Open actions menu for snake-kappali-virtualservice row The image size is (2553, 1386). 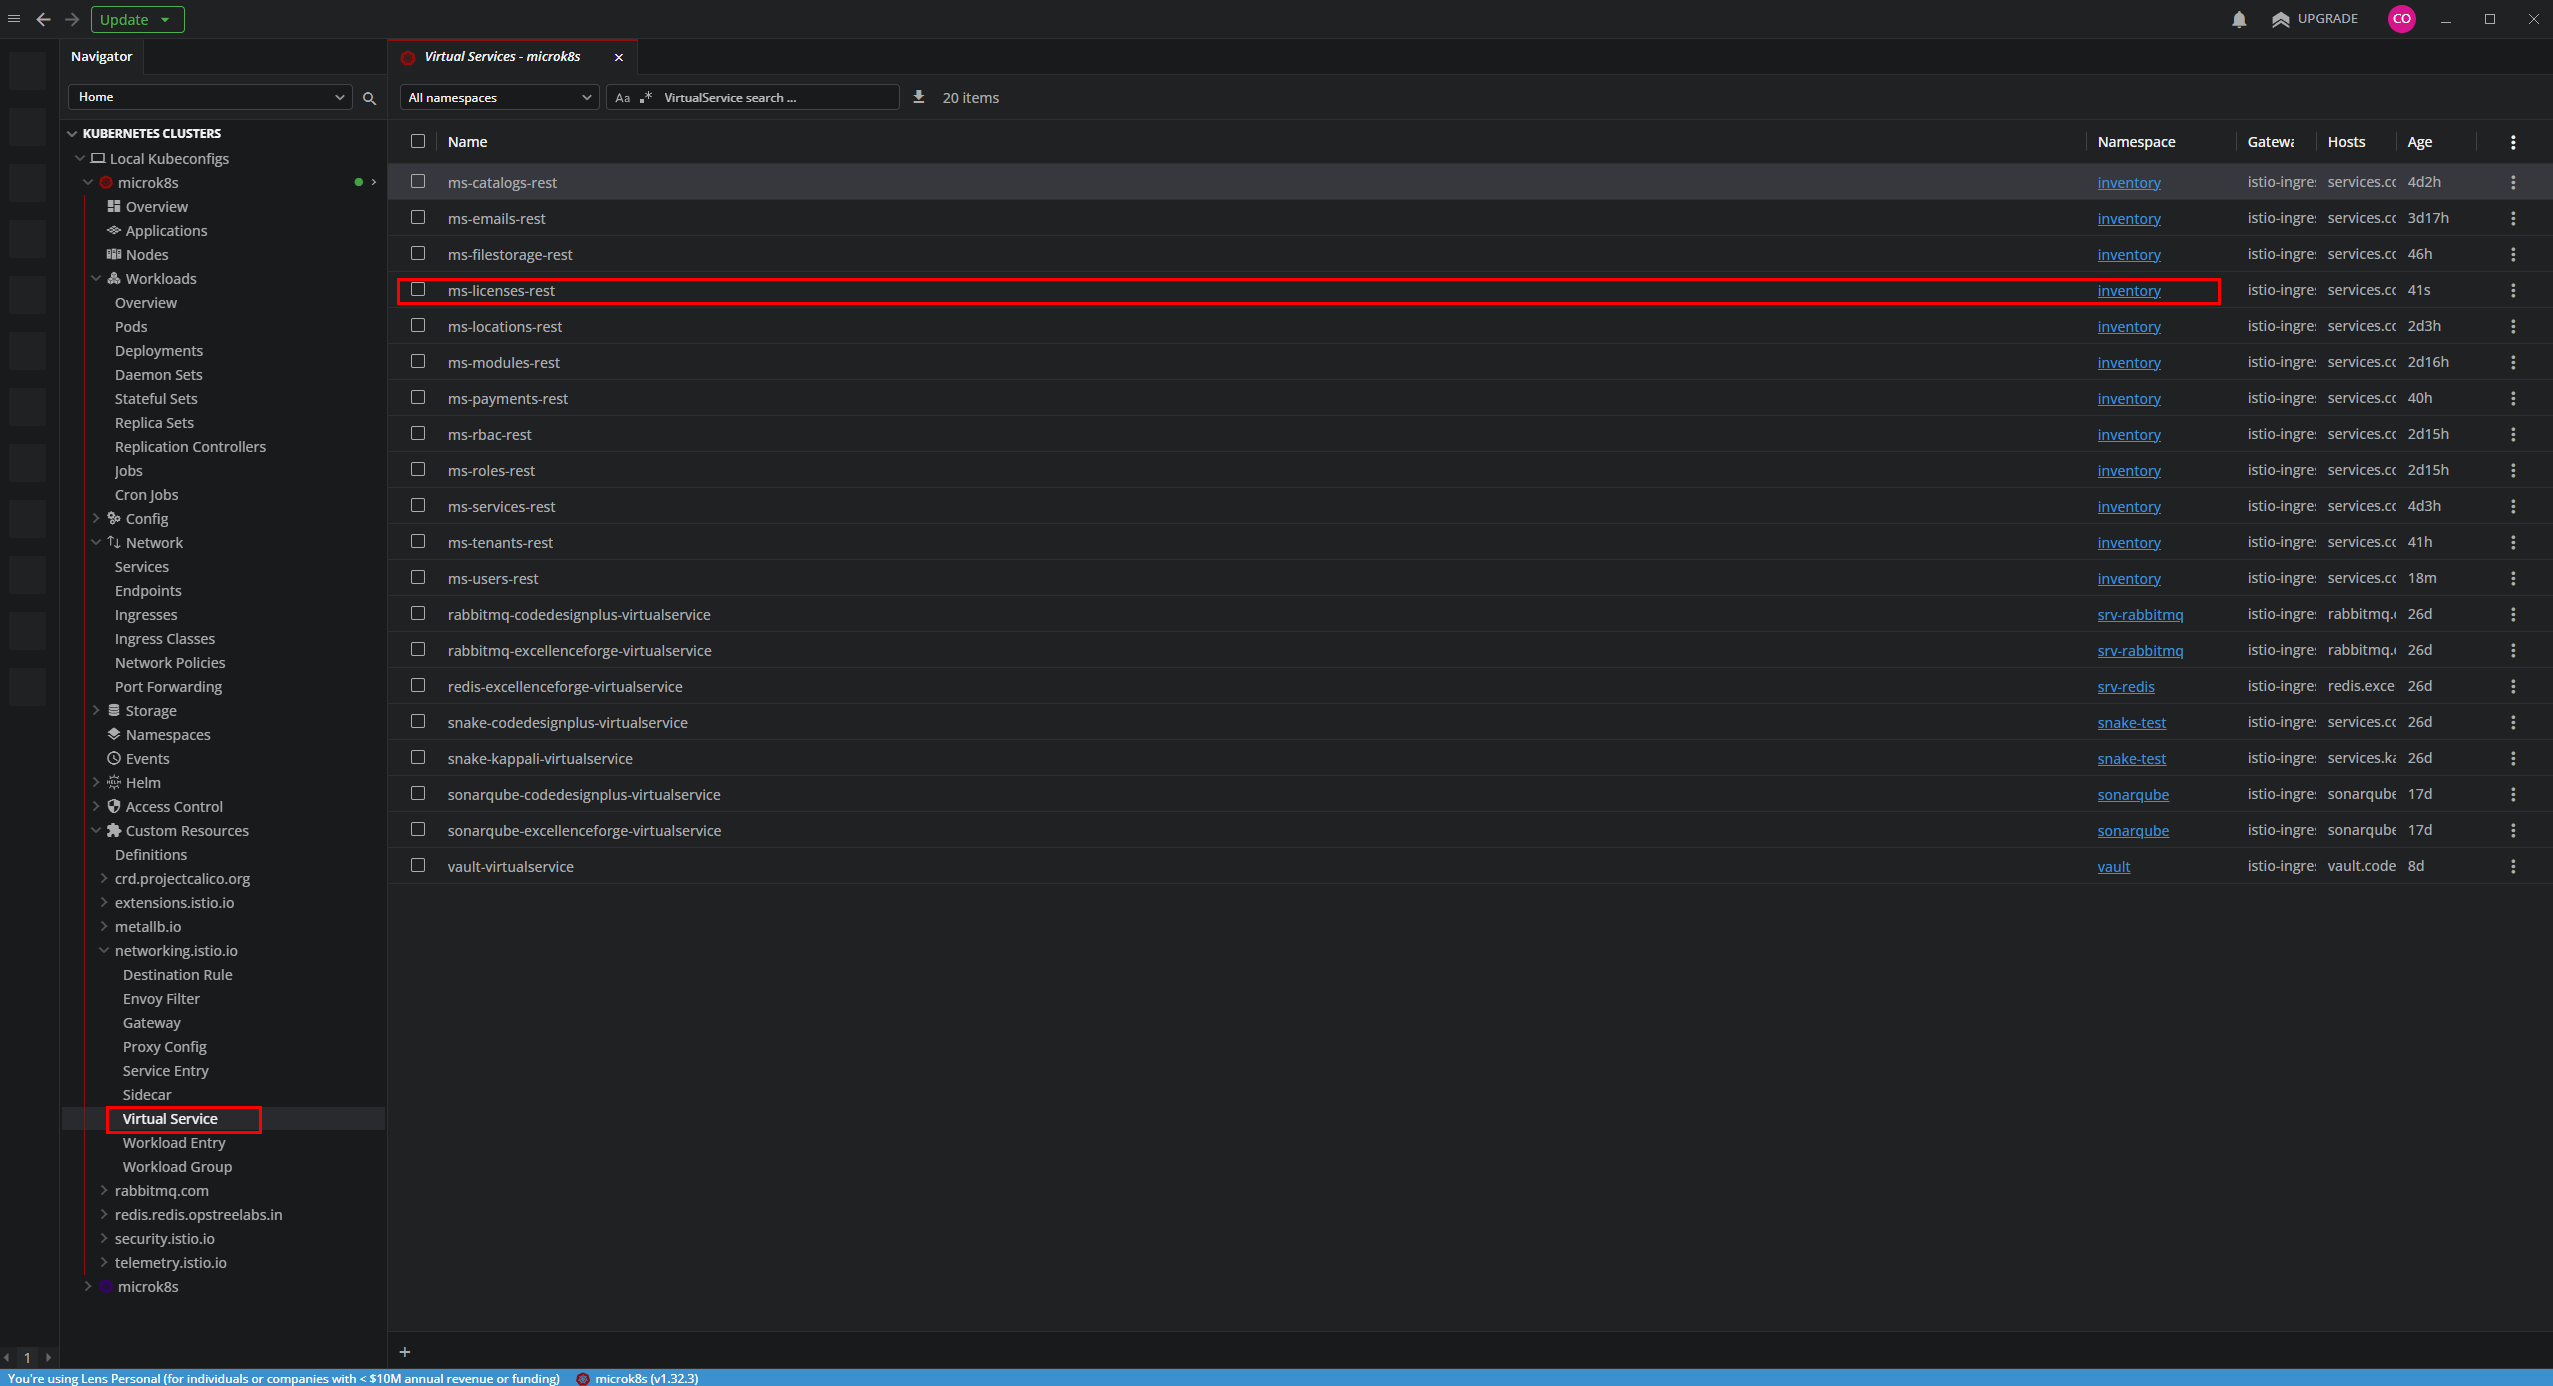[2513, 758]
